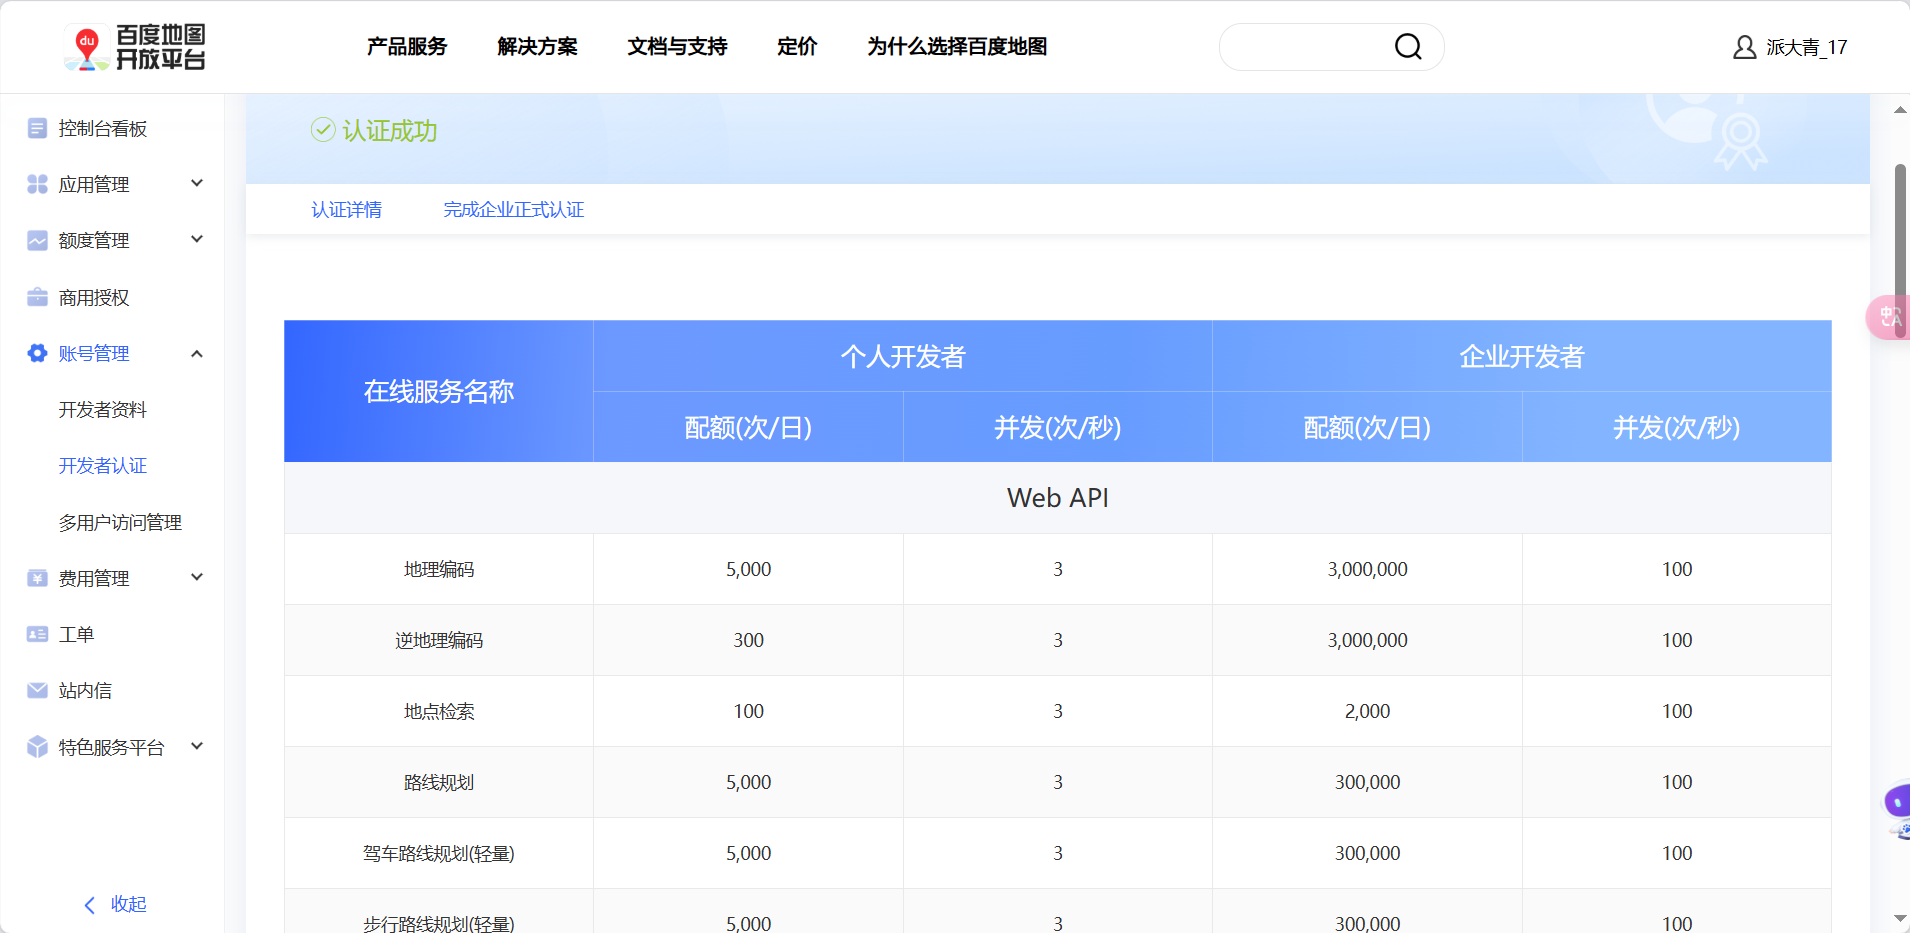The width and height of the screenshot is (1910, 933).
Task: Open the 定价 top menu
Action: (x=797, y=47)
